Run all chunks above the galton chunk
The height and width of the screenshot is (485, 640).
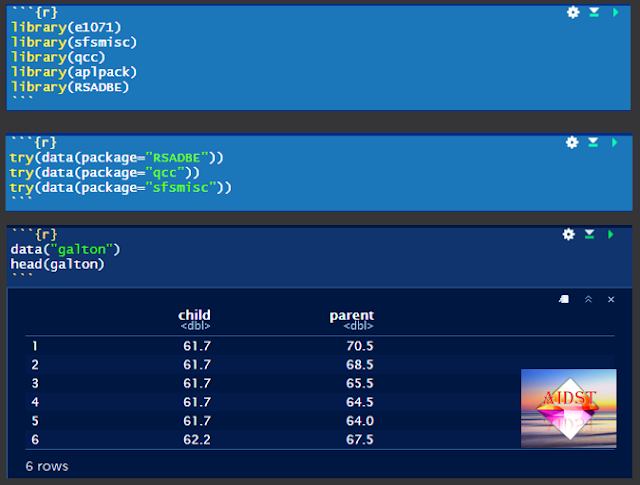pyautogui.click(x=589, y=234)
